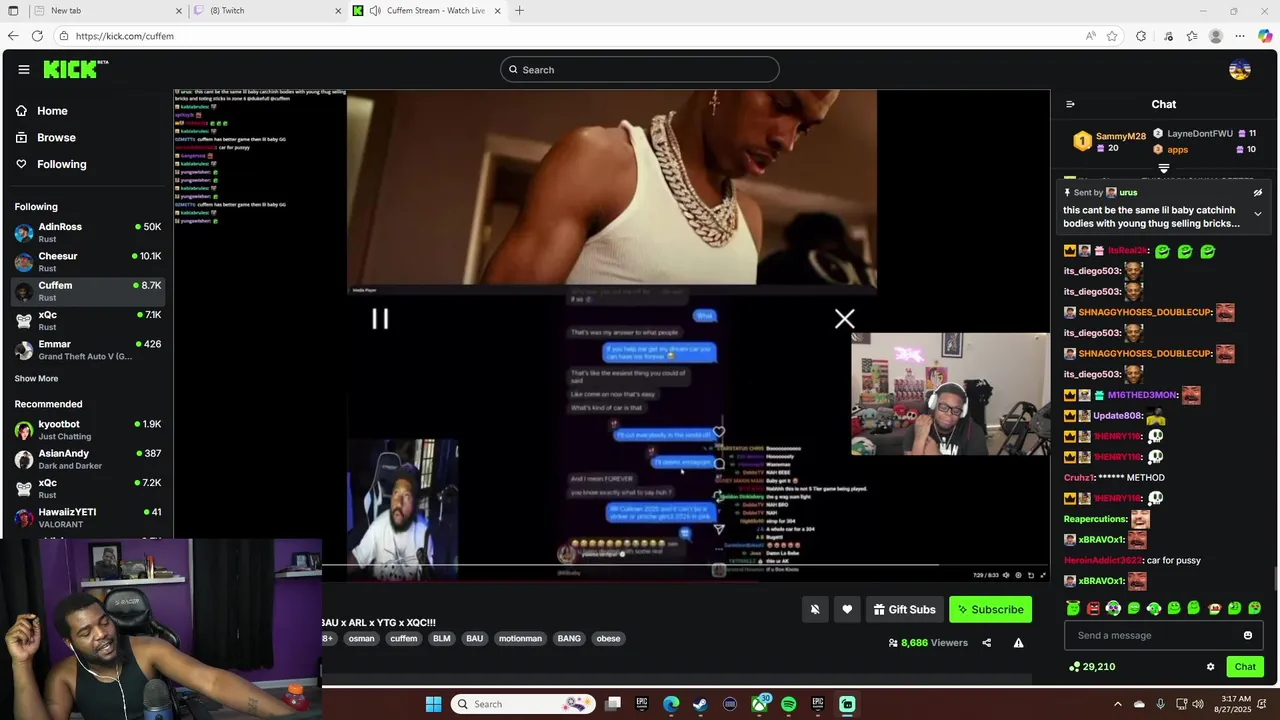Viewport: 1280px width, 720px height.
Task: Click the browser back arrow
Action: click(13, 36)
